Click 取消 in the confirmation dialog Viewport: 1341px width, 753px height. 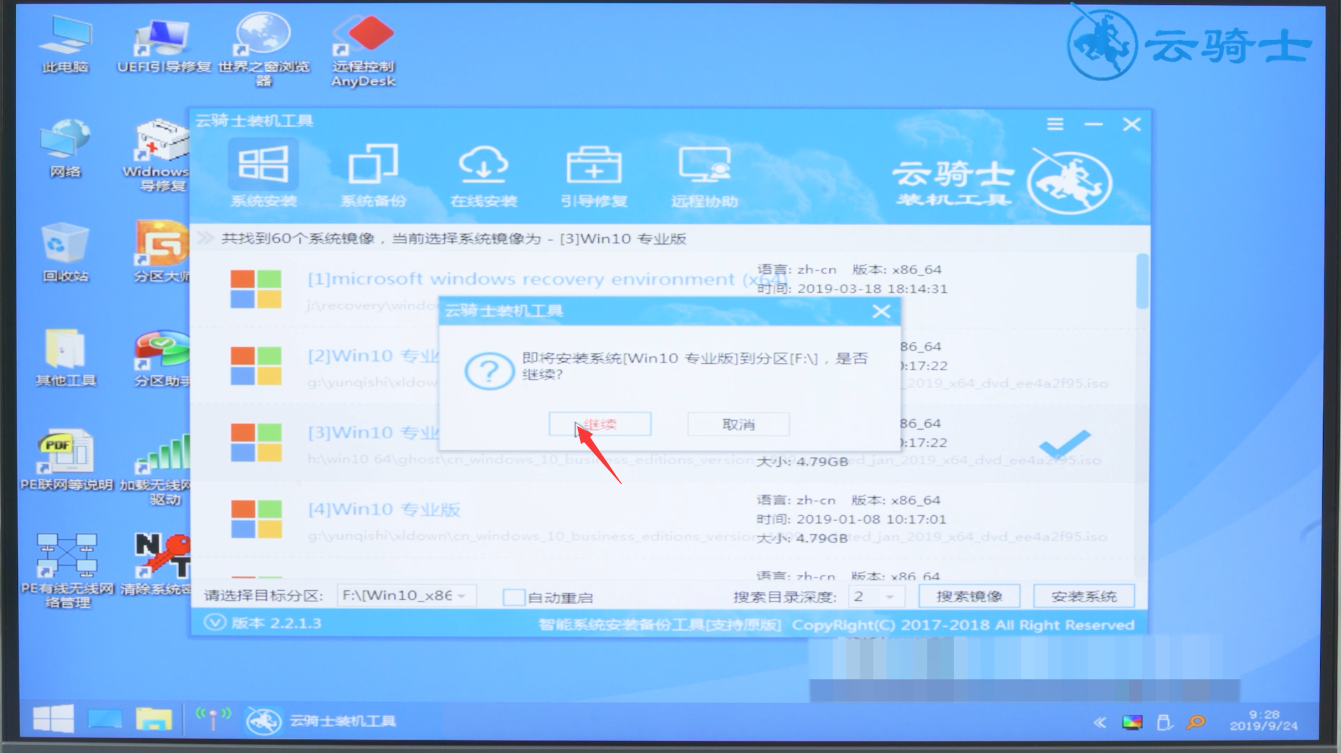[x=738, y=424]
